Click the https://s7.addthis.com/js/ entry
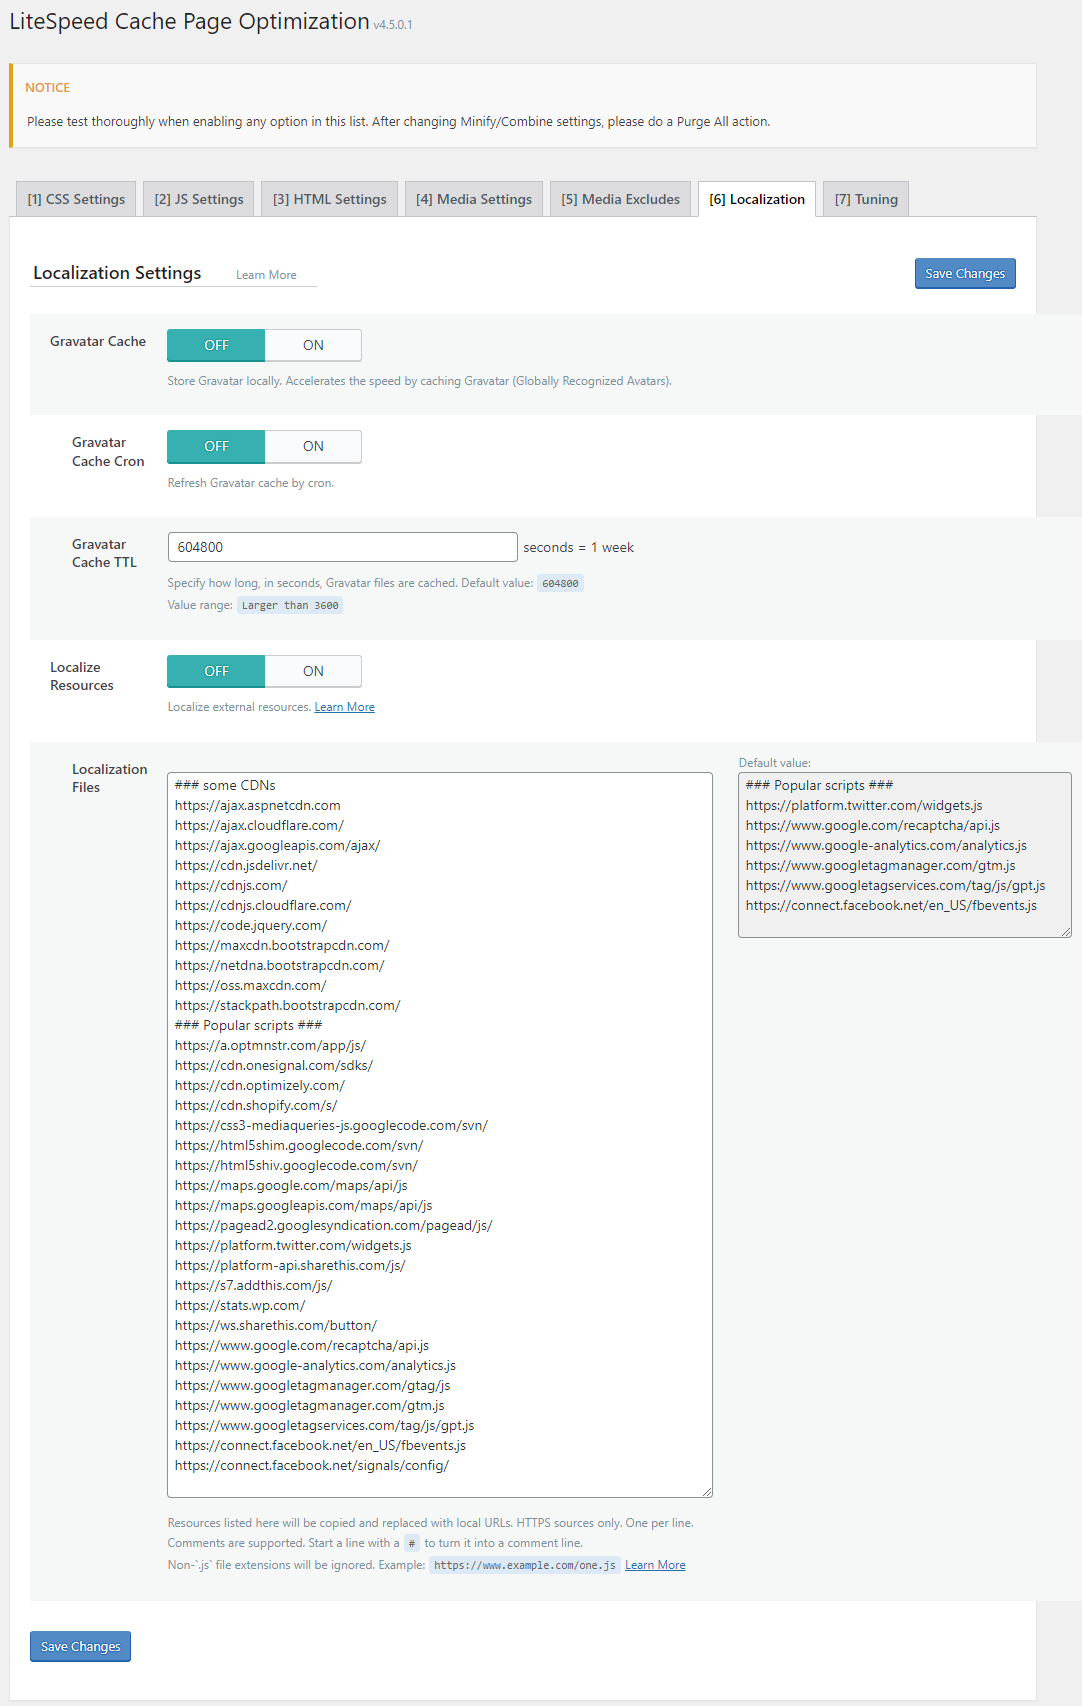1082x1706 pixels. (x=253, y=1285)
